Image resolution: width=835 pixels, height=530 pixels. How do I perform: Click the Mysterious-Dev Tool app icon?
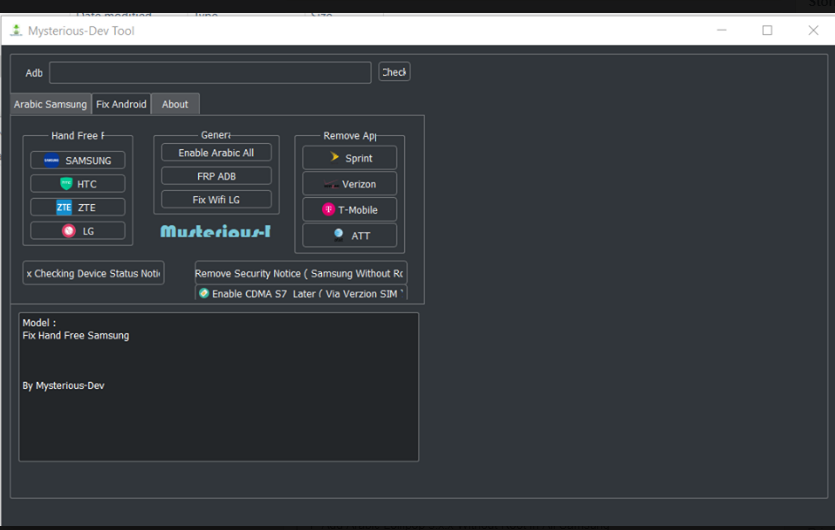[x=17, y=30]
